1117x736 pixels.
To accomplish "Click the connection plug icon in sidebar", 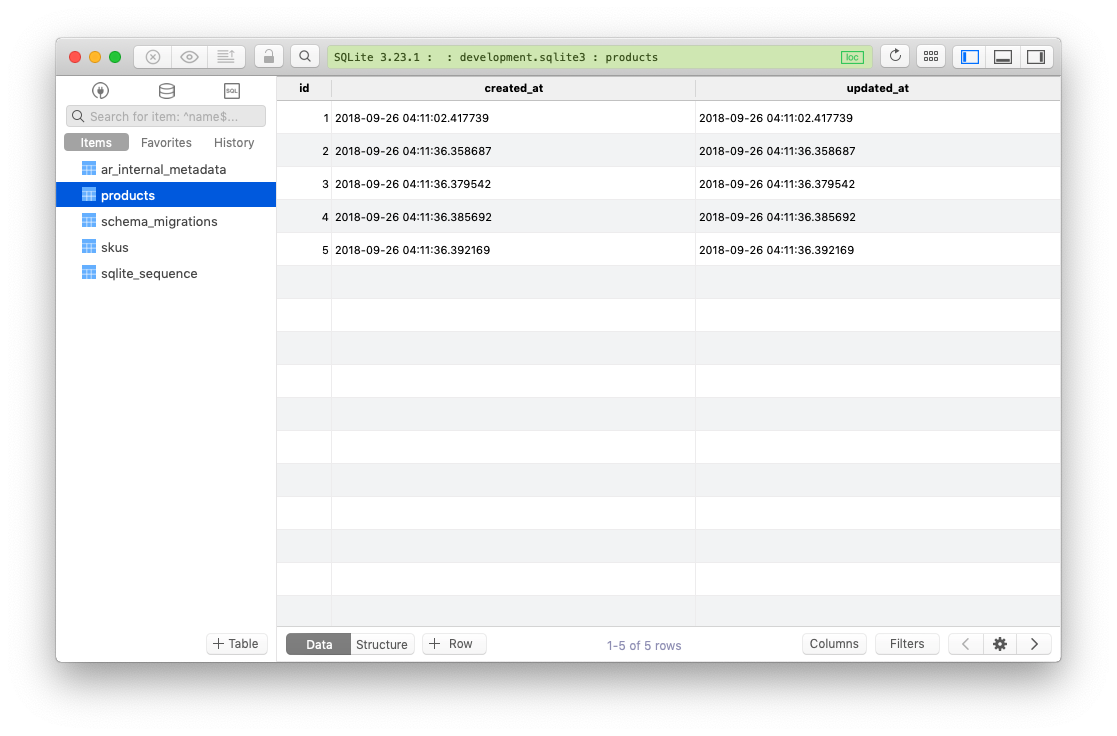I will 100,90.
